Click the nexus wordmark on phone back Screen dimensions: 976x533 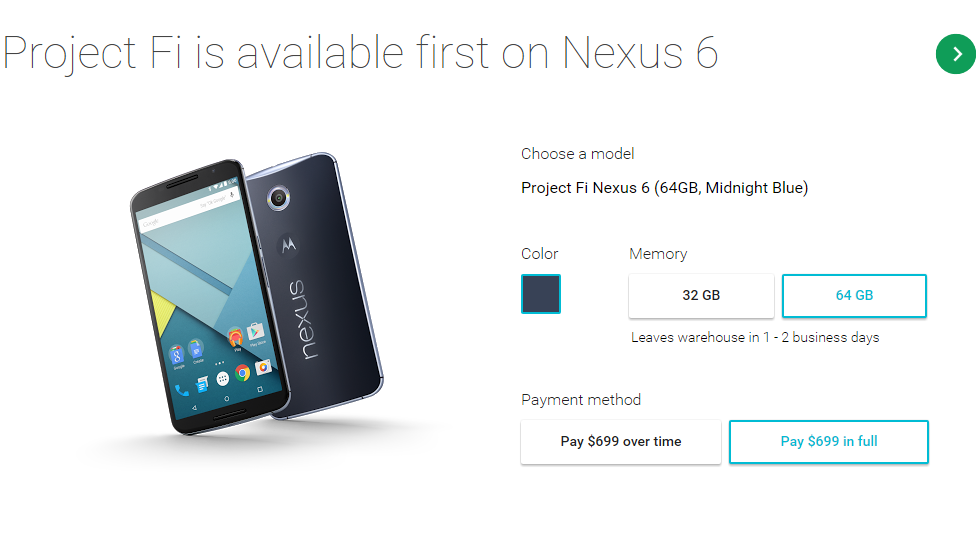(305, 319)
